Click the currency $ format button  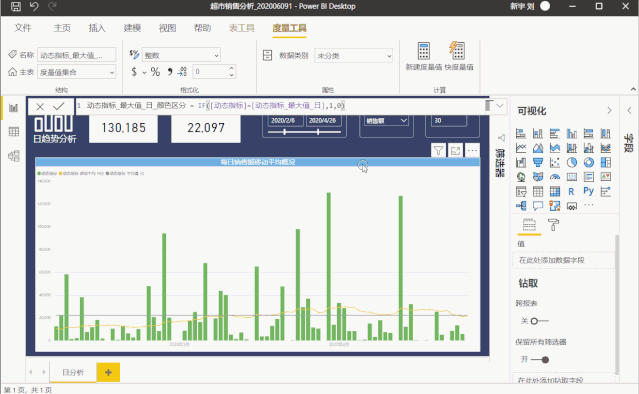(x=134, y=72)
